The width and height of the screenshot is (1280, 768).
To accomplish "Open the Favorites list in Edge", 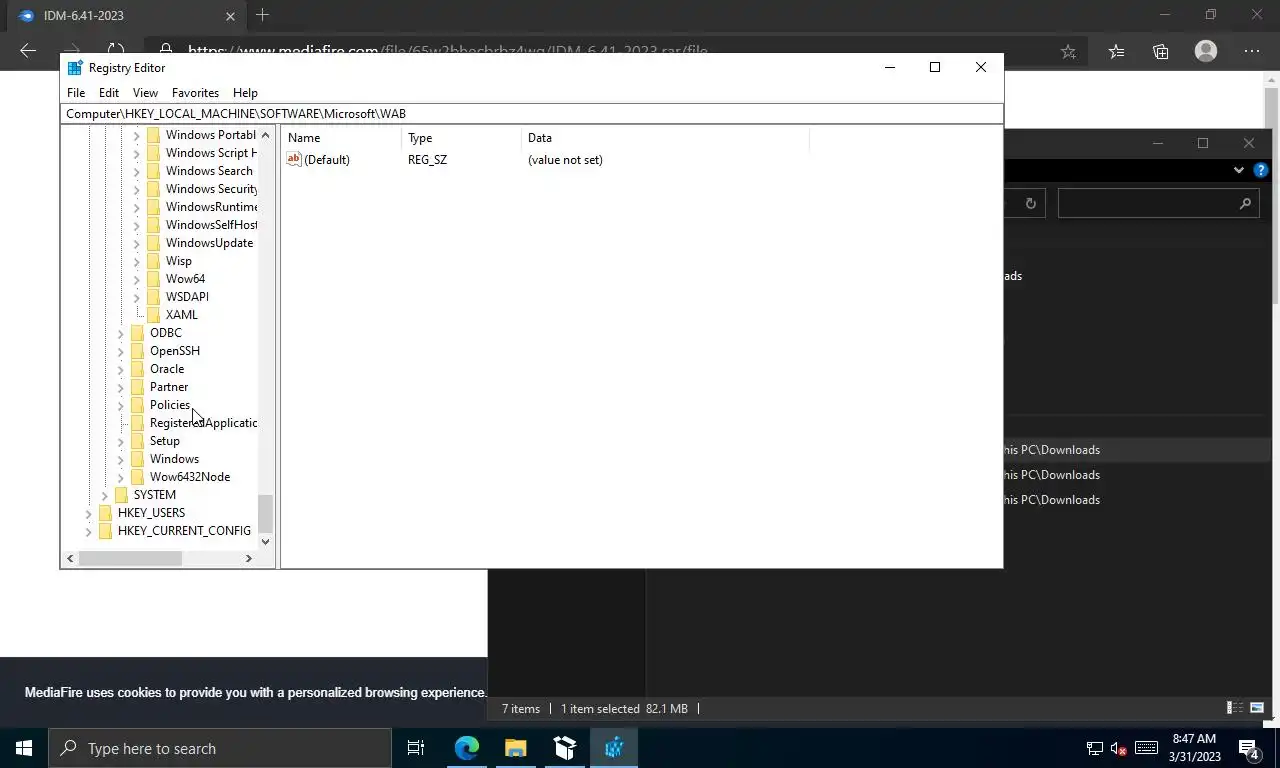I will pos(1116,51).
